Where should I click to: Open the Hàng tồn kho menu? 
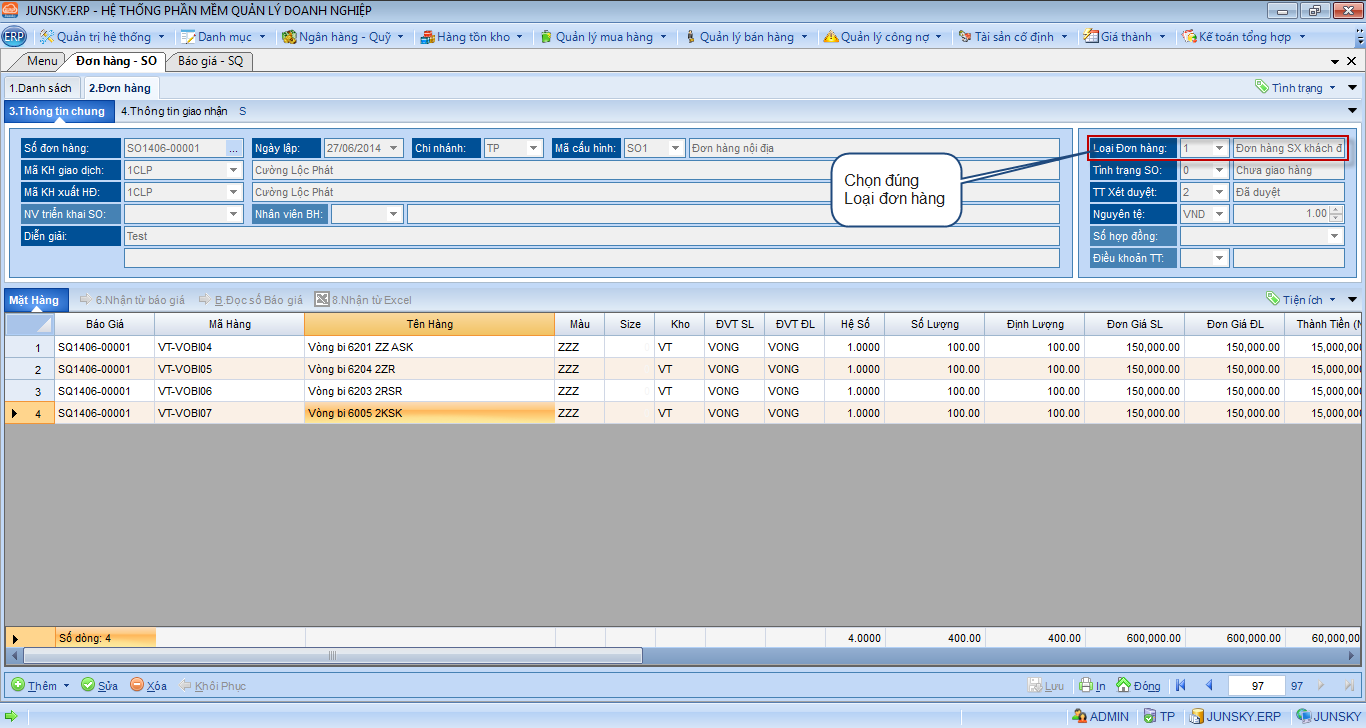click(x=471, y=37)
